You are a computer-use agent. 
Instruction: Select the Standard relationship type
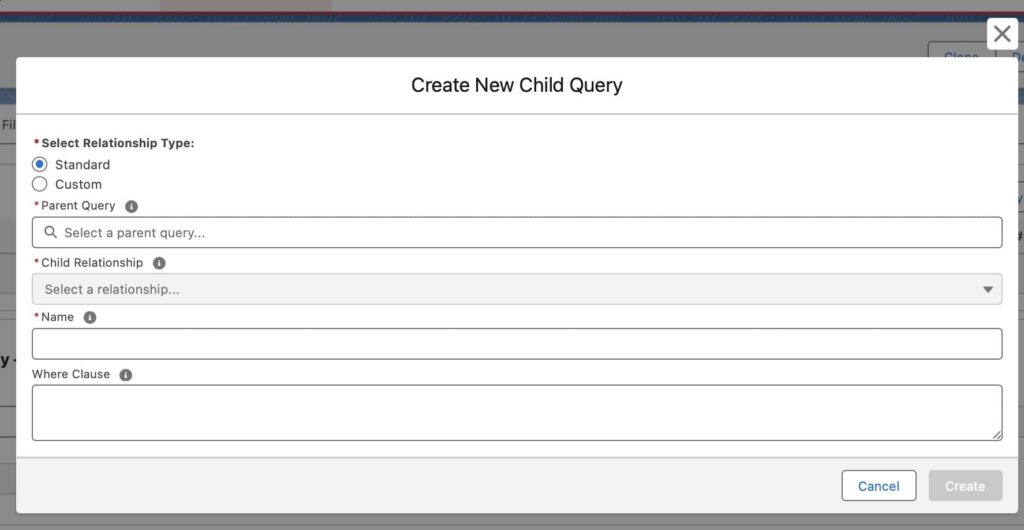(40, 164)
